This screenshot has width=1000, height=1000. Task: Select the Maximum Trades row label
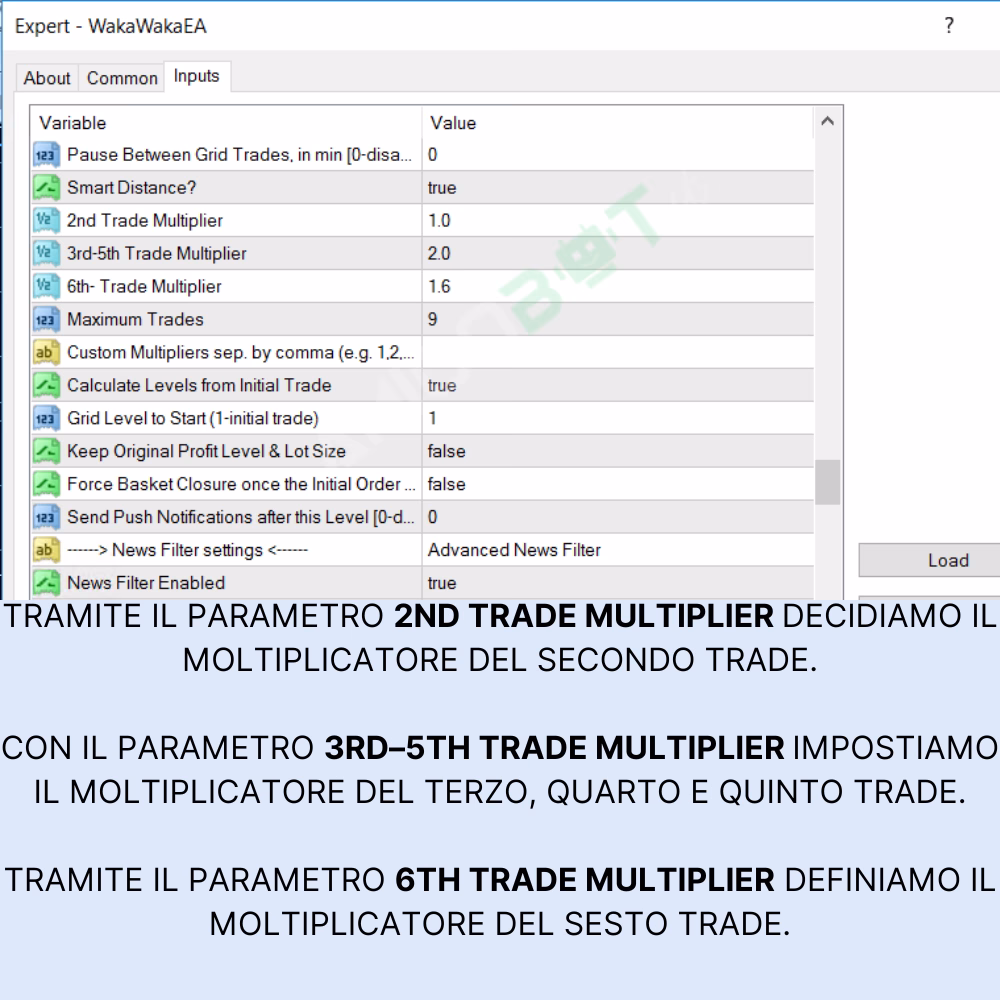[135, 320]
